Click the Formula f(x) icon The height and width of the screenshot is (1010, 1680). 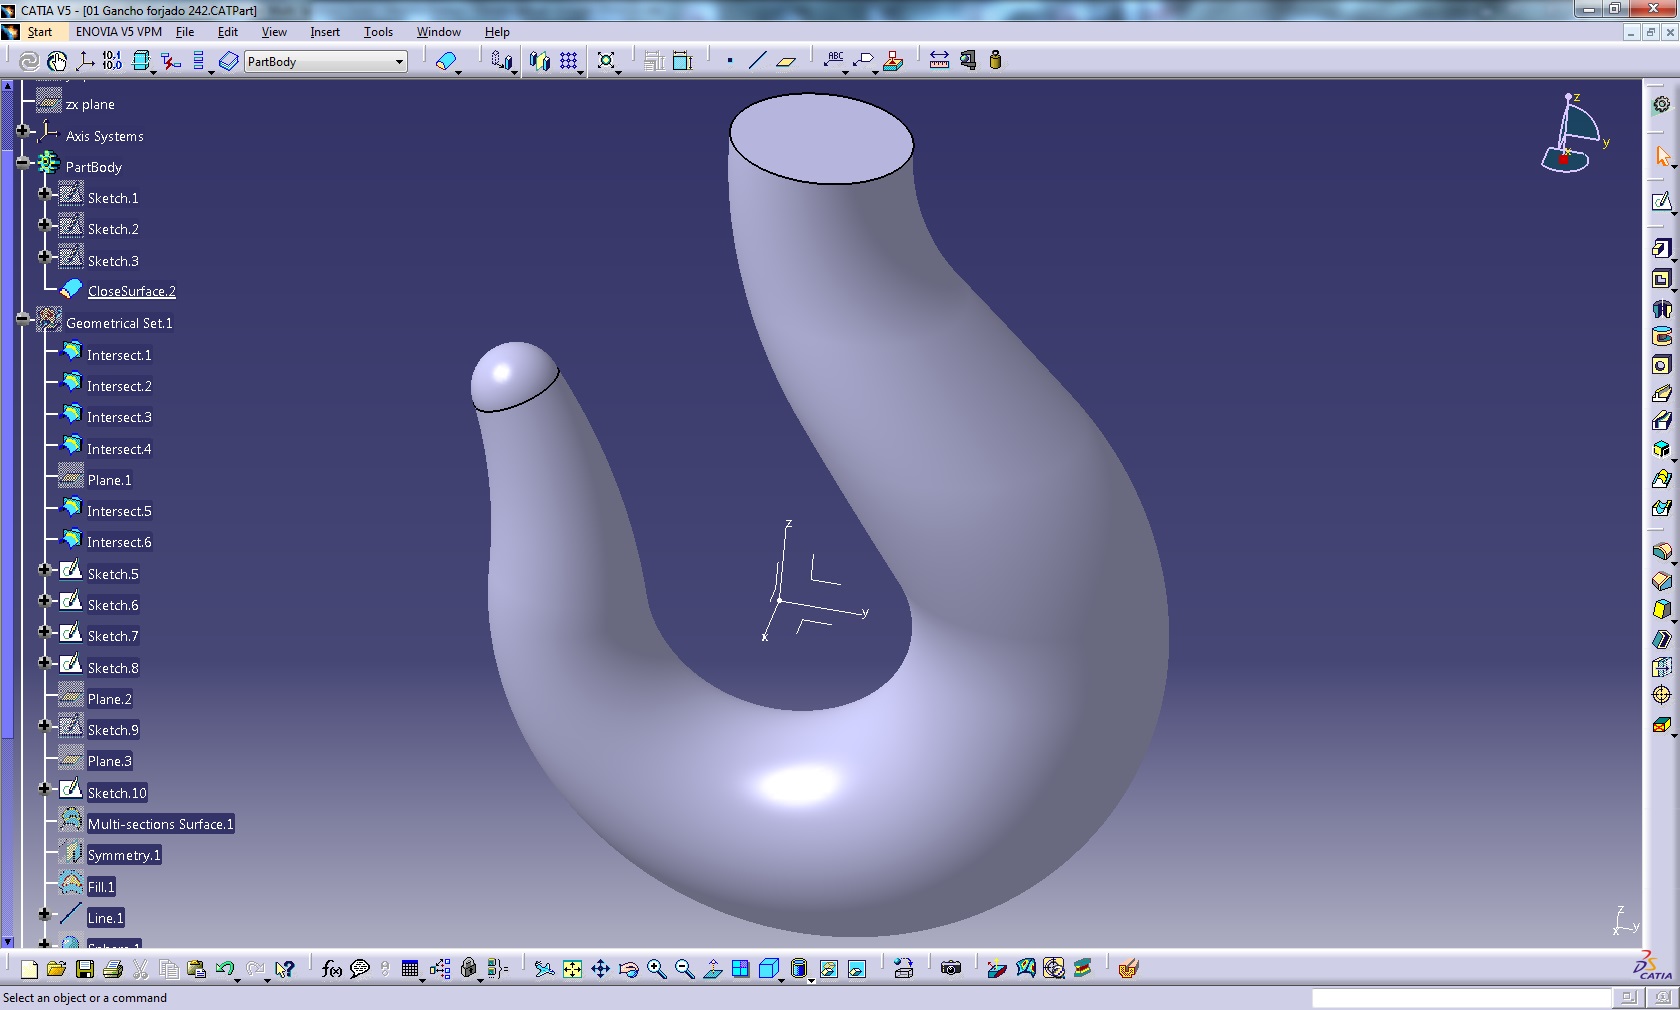[x=331, y=968]
